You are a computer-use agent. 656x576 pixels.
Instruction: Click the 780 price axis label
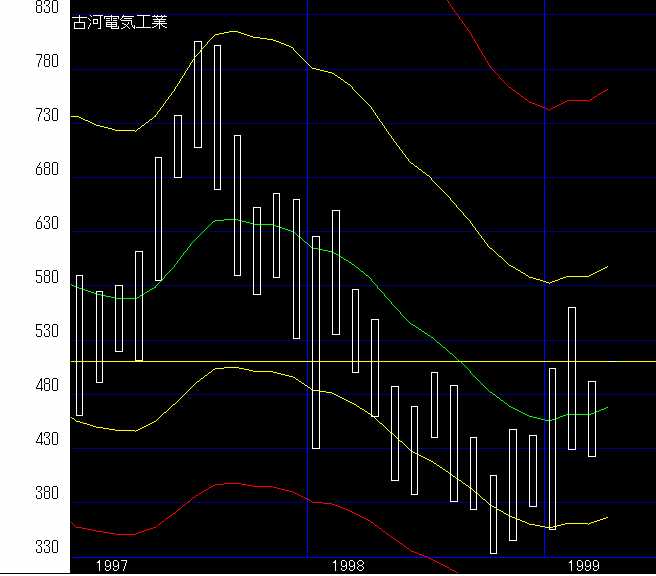point(19,62)
